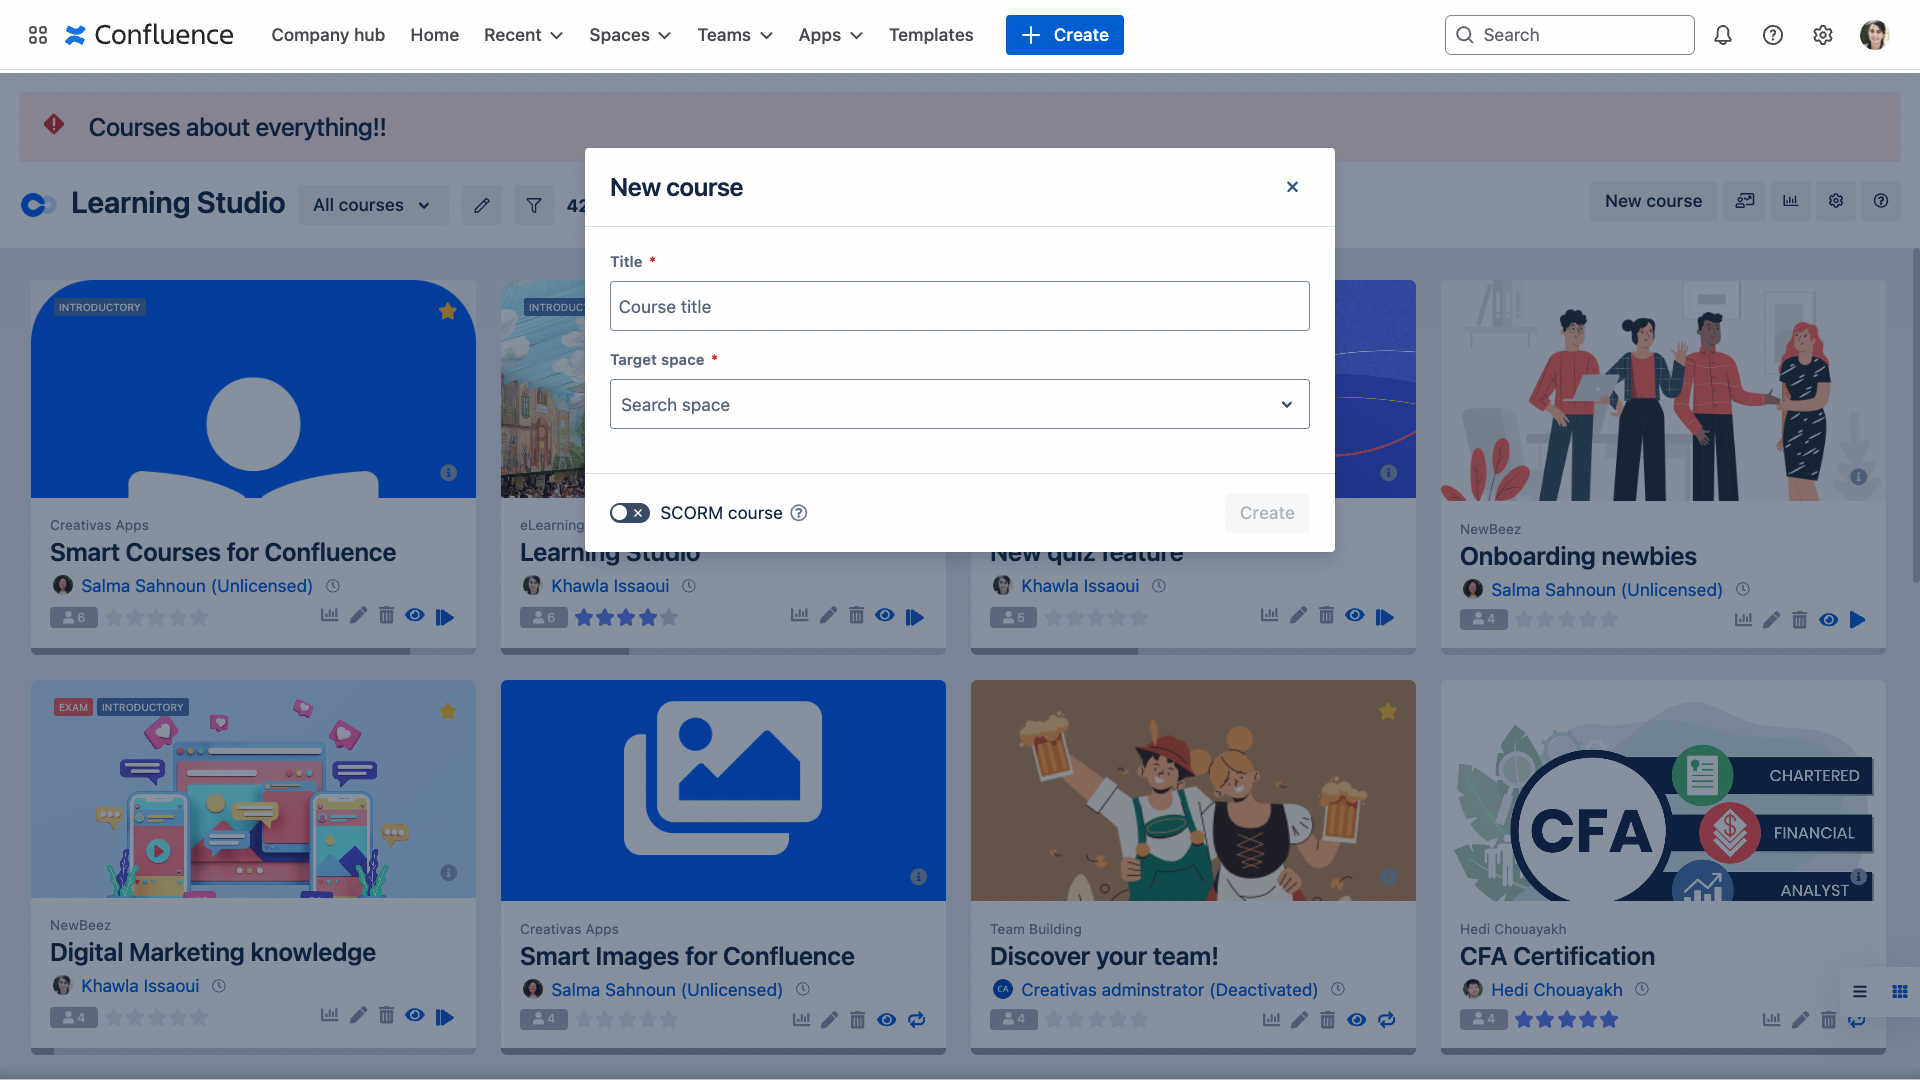
Task: Open the app switcher grid icon
Action: [38, 35]
